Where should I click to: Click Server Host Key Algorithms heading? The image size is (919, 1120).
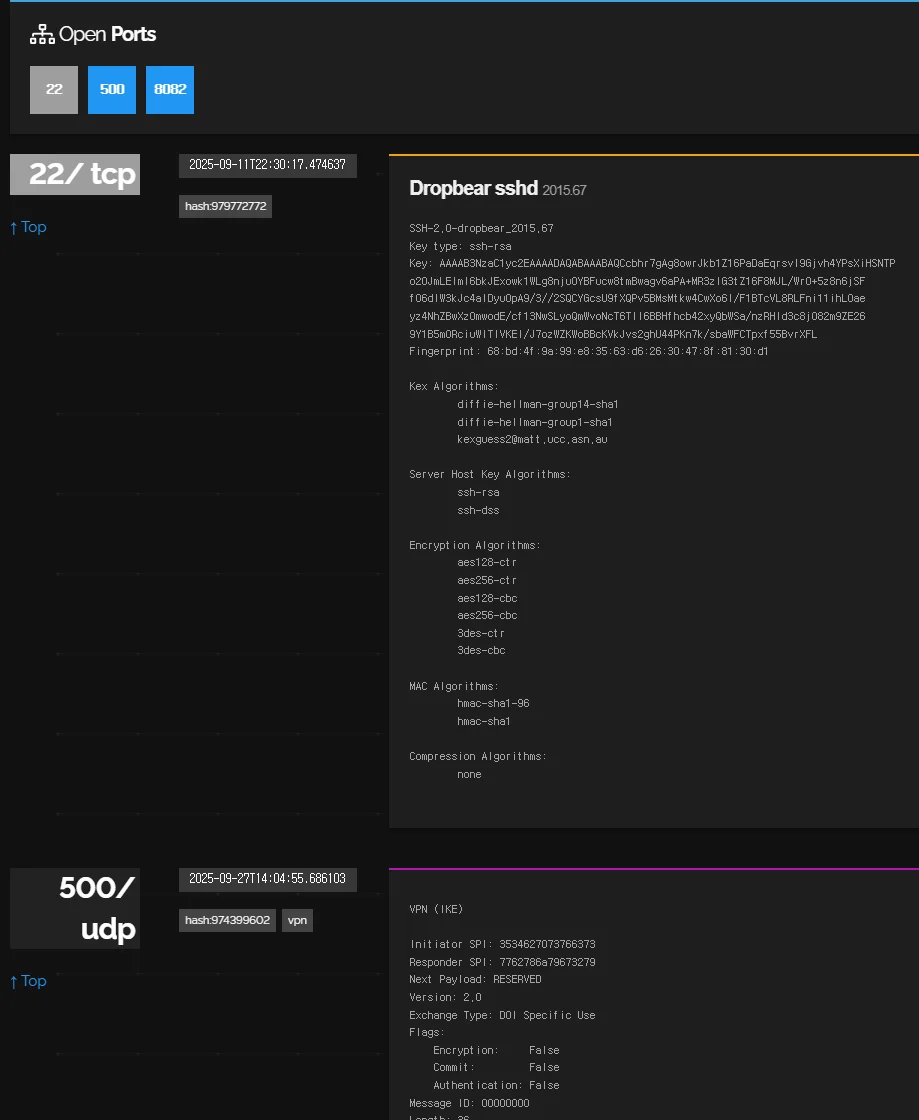tap(490, 474)
